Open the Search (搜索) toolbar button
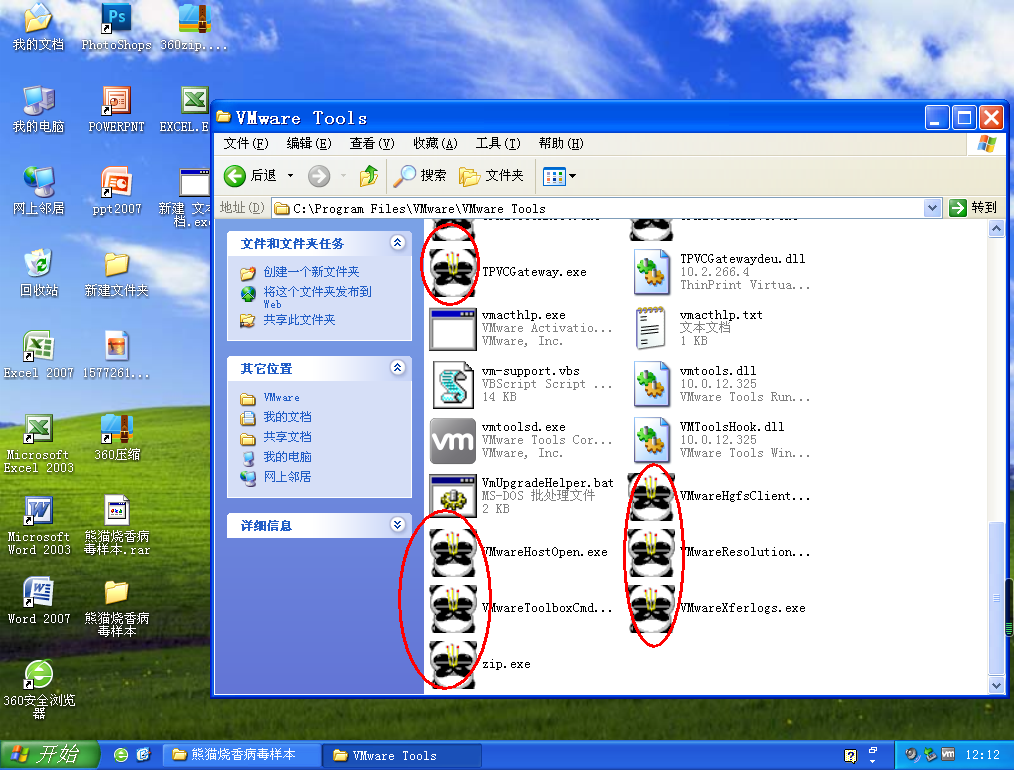The height and width of the screenshot is (770, 1014). (x=420, y=176)
